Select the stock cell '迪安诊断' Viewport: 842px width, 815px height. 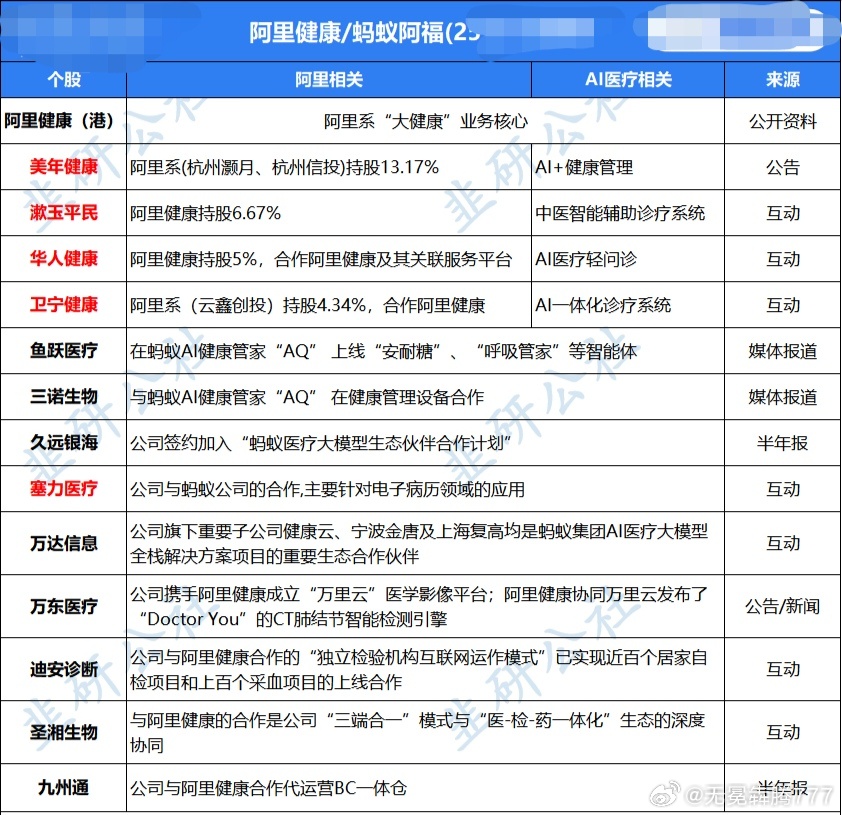point(63,669)
